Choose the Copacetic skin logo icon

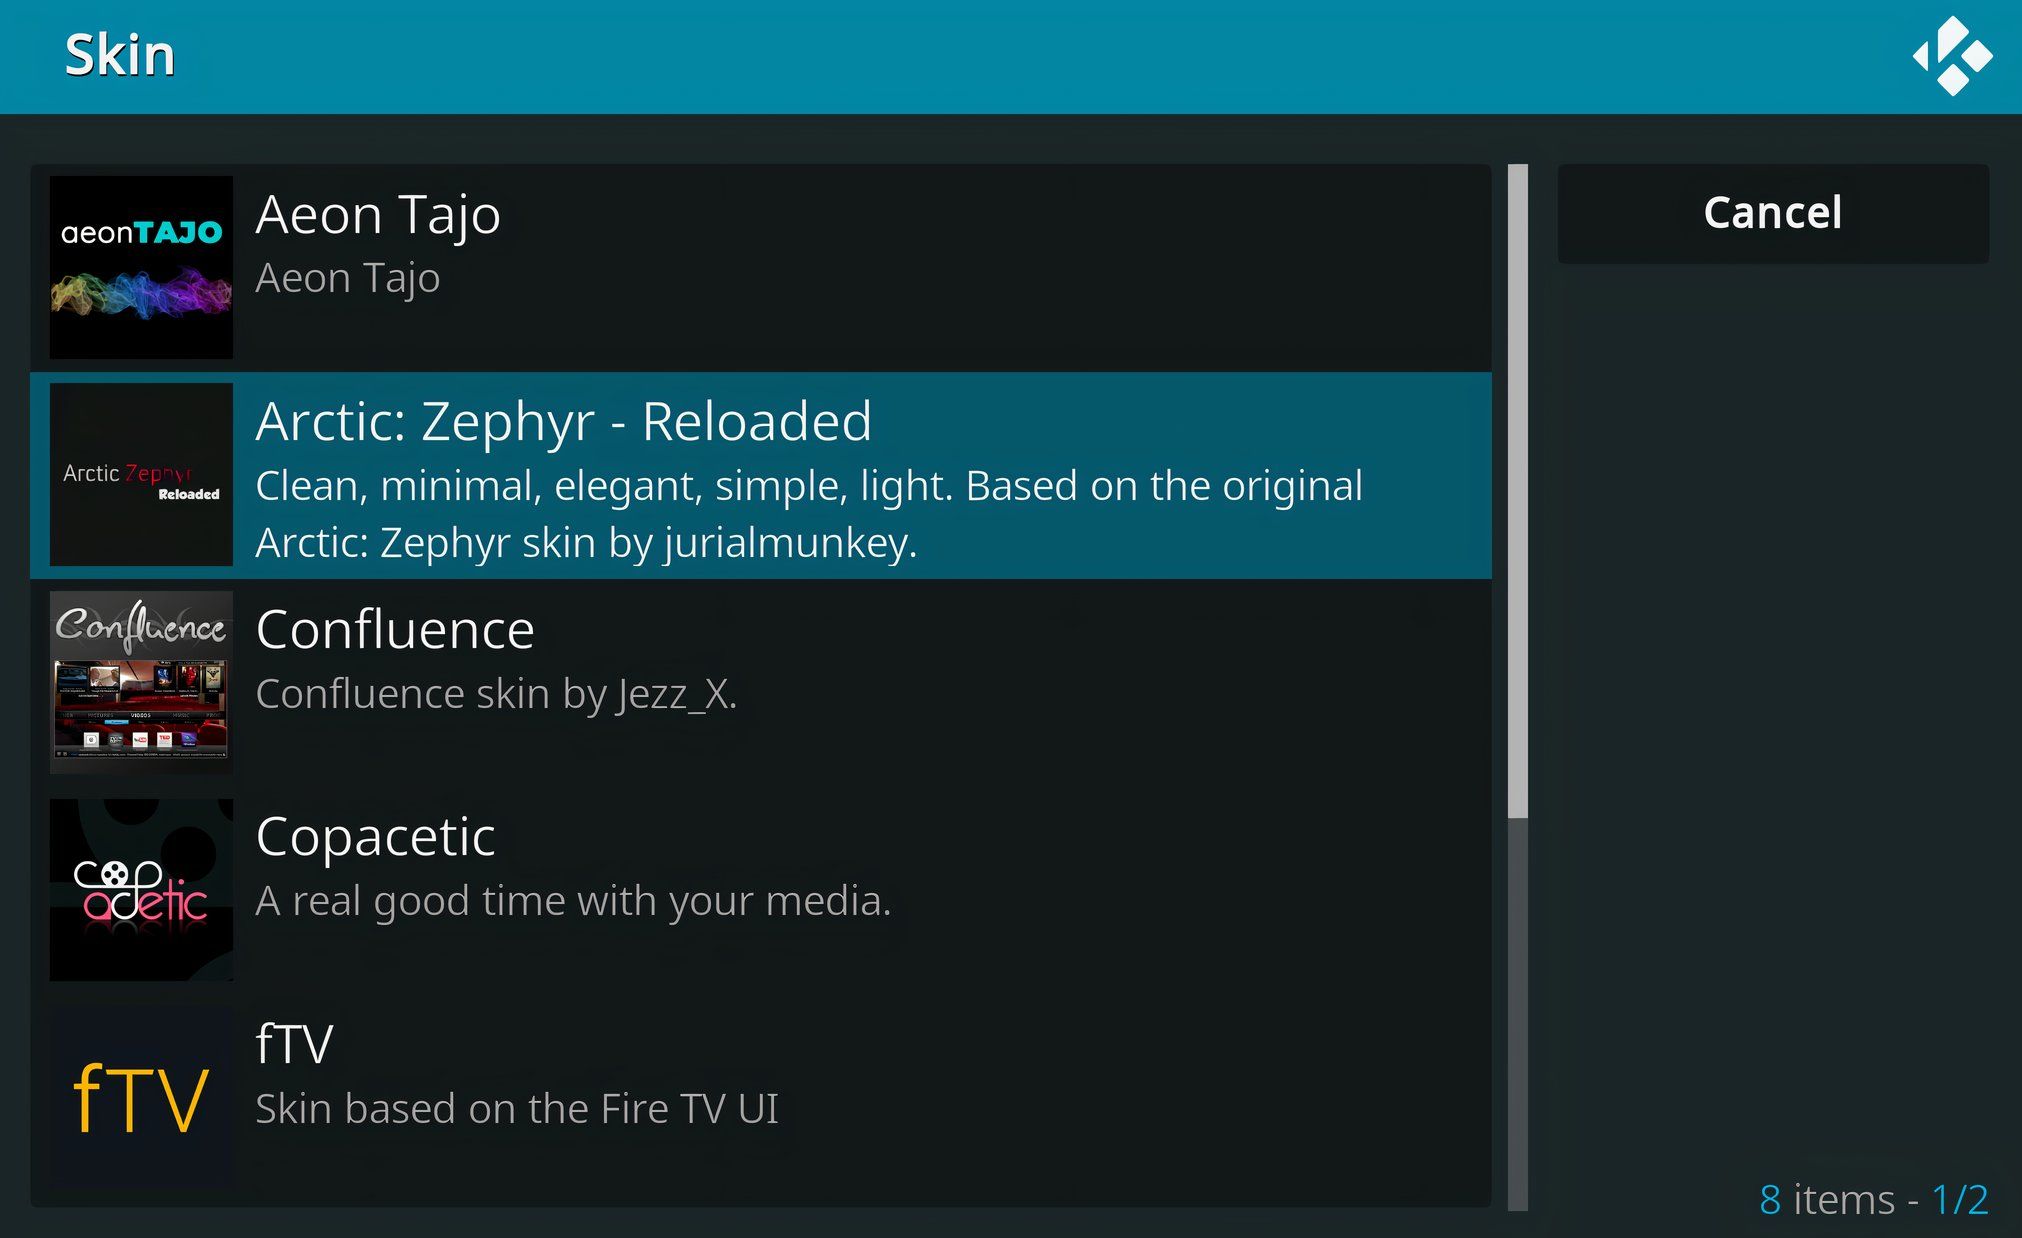coord(141,889)
